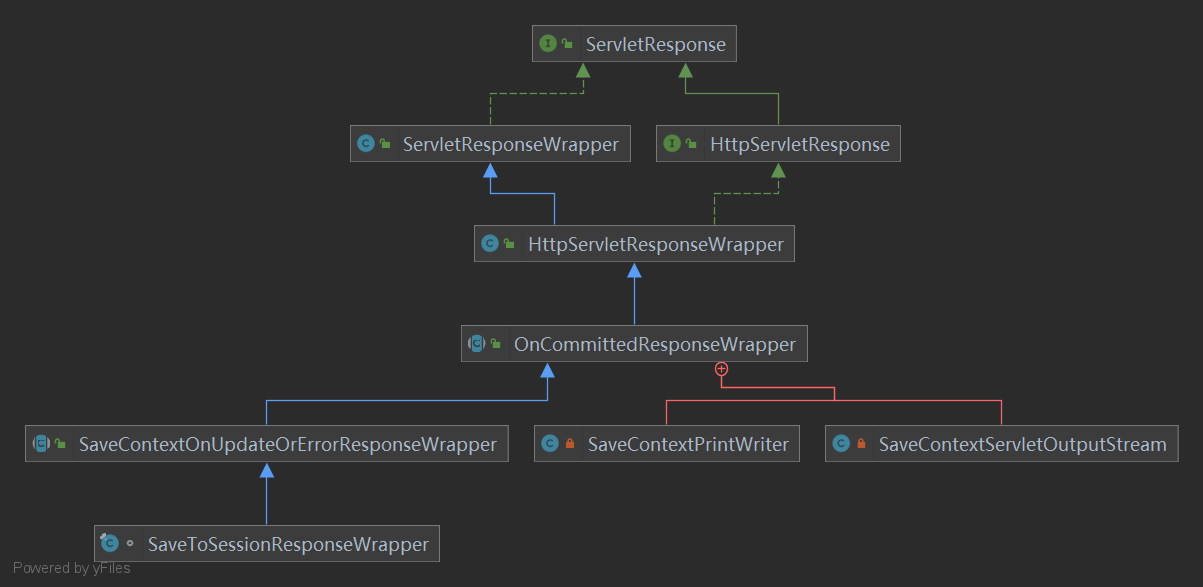Click the ServletResponse interface type icon
Viewport: 1203px width, 587px height.
coord(548,44)
